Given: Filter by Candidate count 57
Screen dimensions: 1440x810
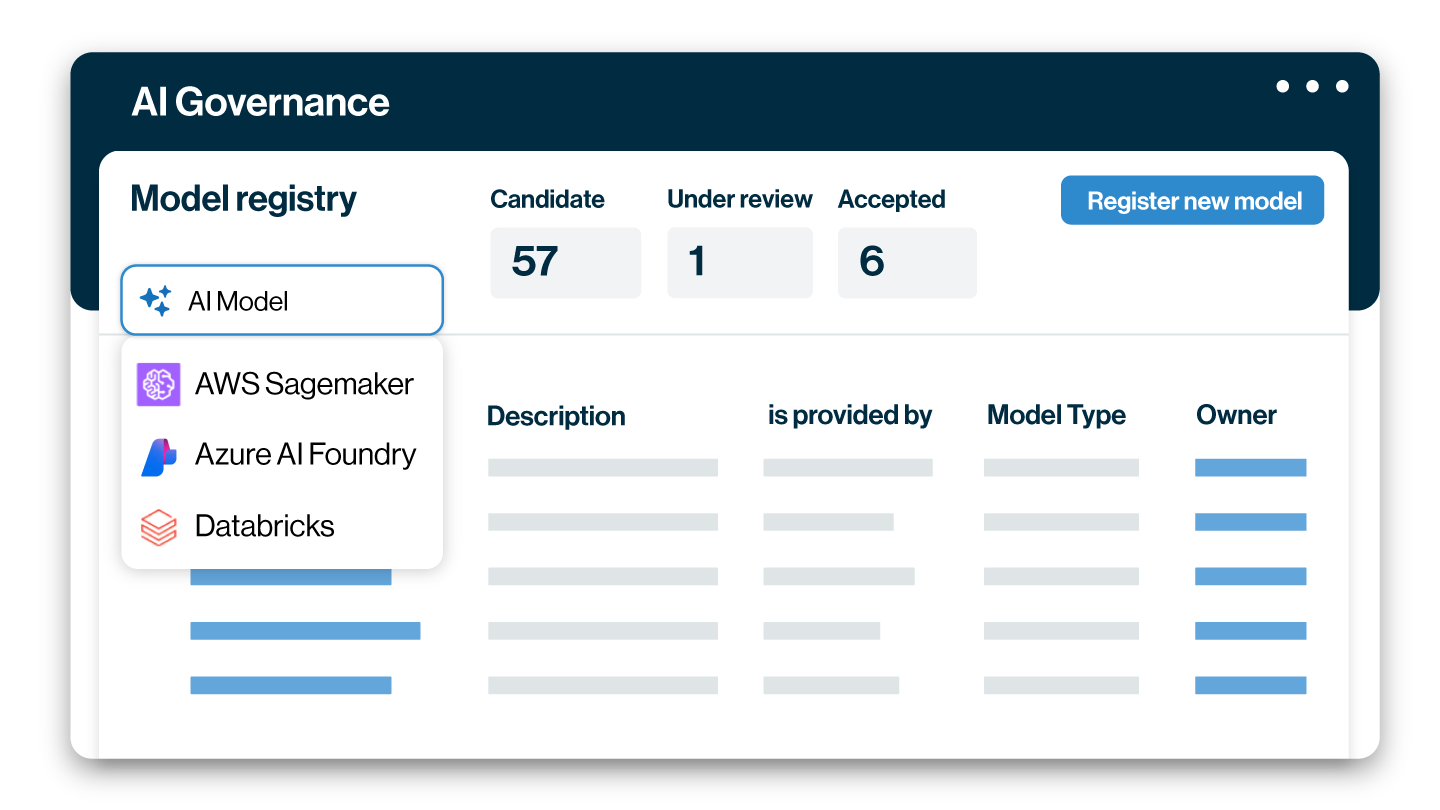Looking at the screenshot, I should coord(565,262).
